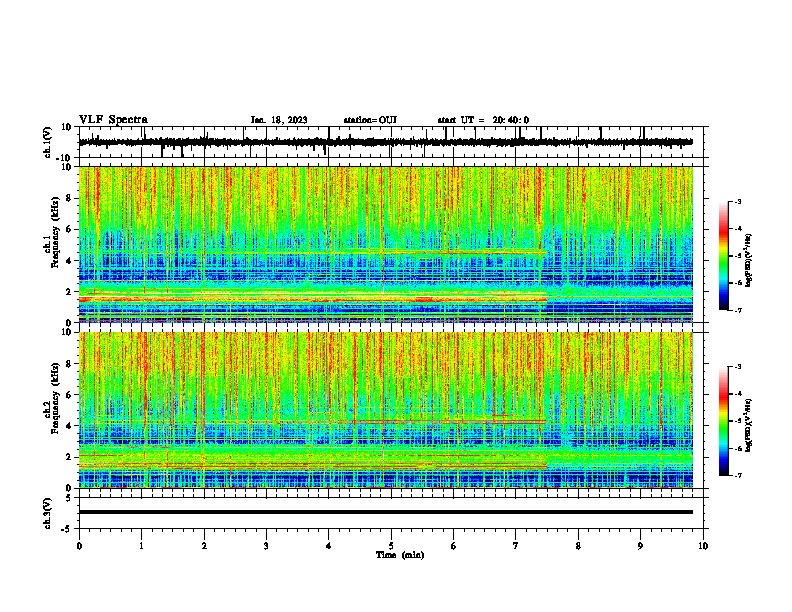
Task: Click the ch.2 spectrogram color bar
Action: pos(723,421)
